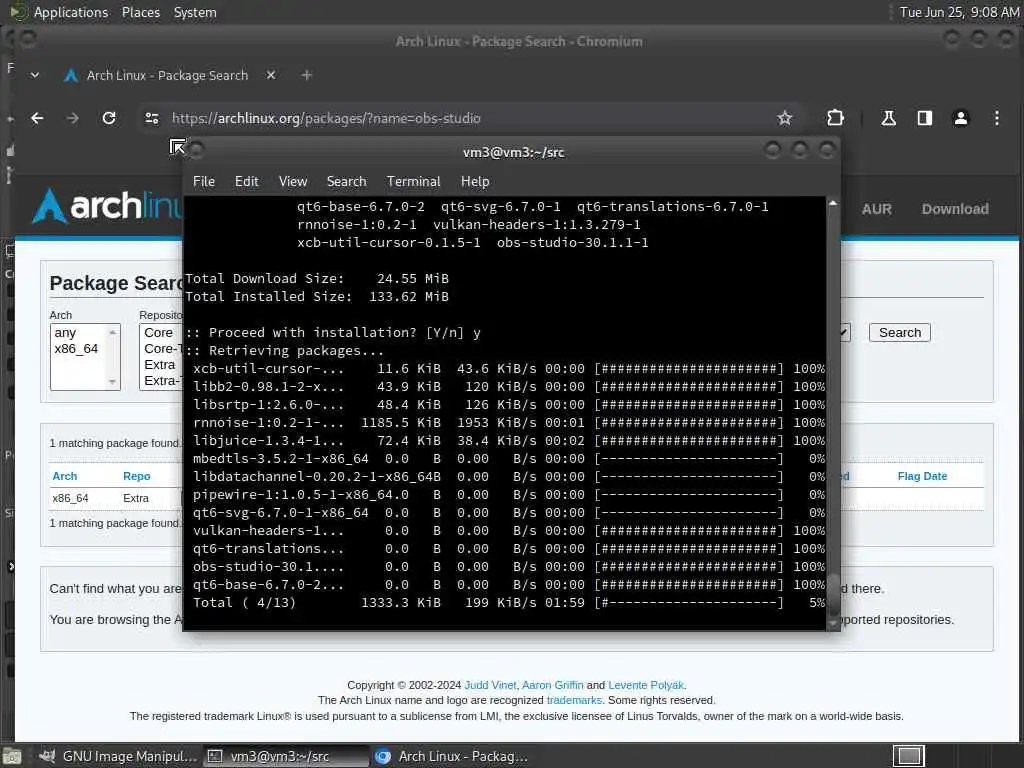Click the workspace switcher in taskbar
Screen dimensions: 1024x768
[908, 756]
